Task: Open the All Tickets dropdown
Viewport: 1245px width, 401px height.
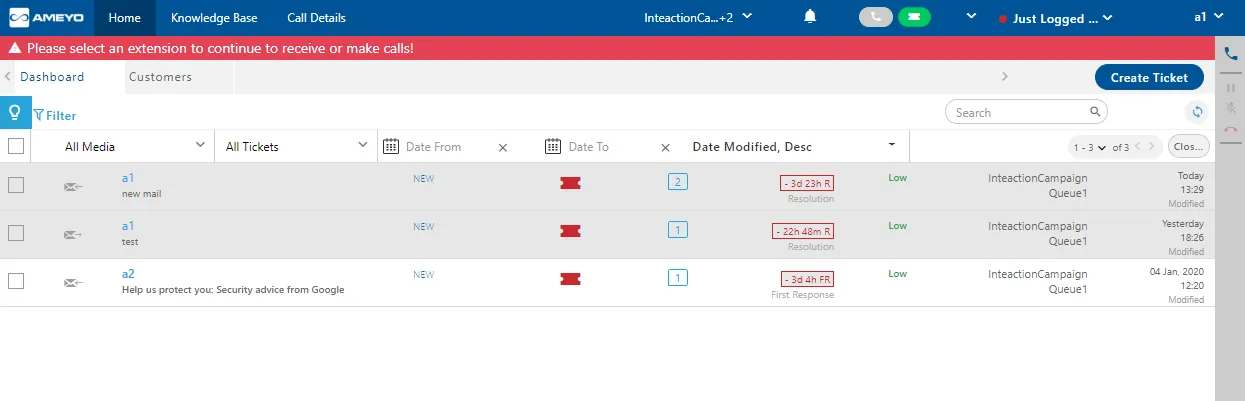Action: [x=296, y=146]
